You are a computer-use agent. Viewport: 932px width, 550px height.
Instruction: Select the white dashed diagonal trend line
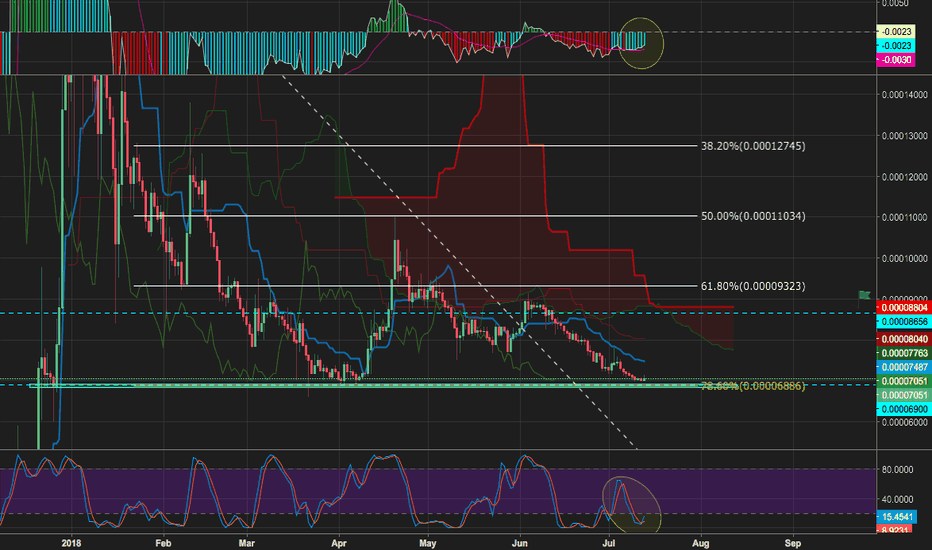[x=459, y=262]
